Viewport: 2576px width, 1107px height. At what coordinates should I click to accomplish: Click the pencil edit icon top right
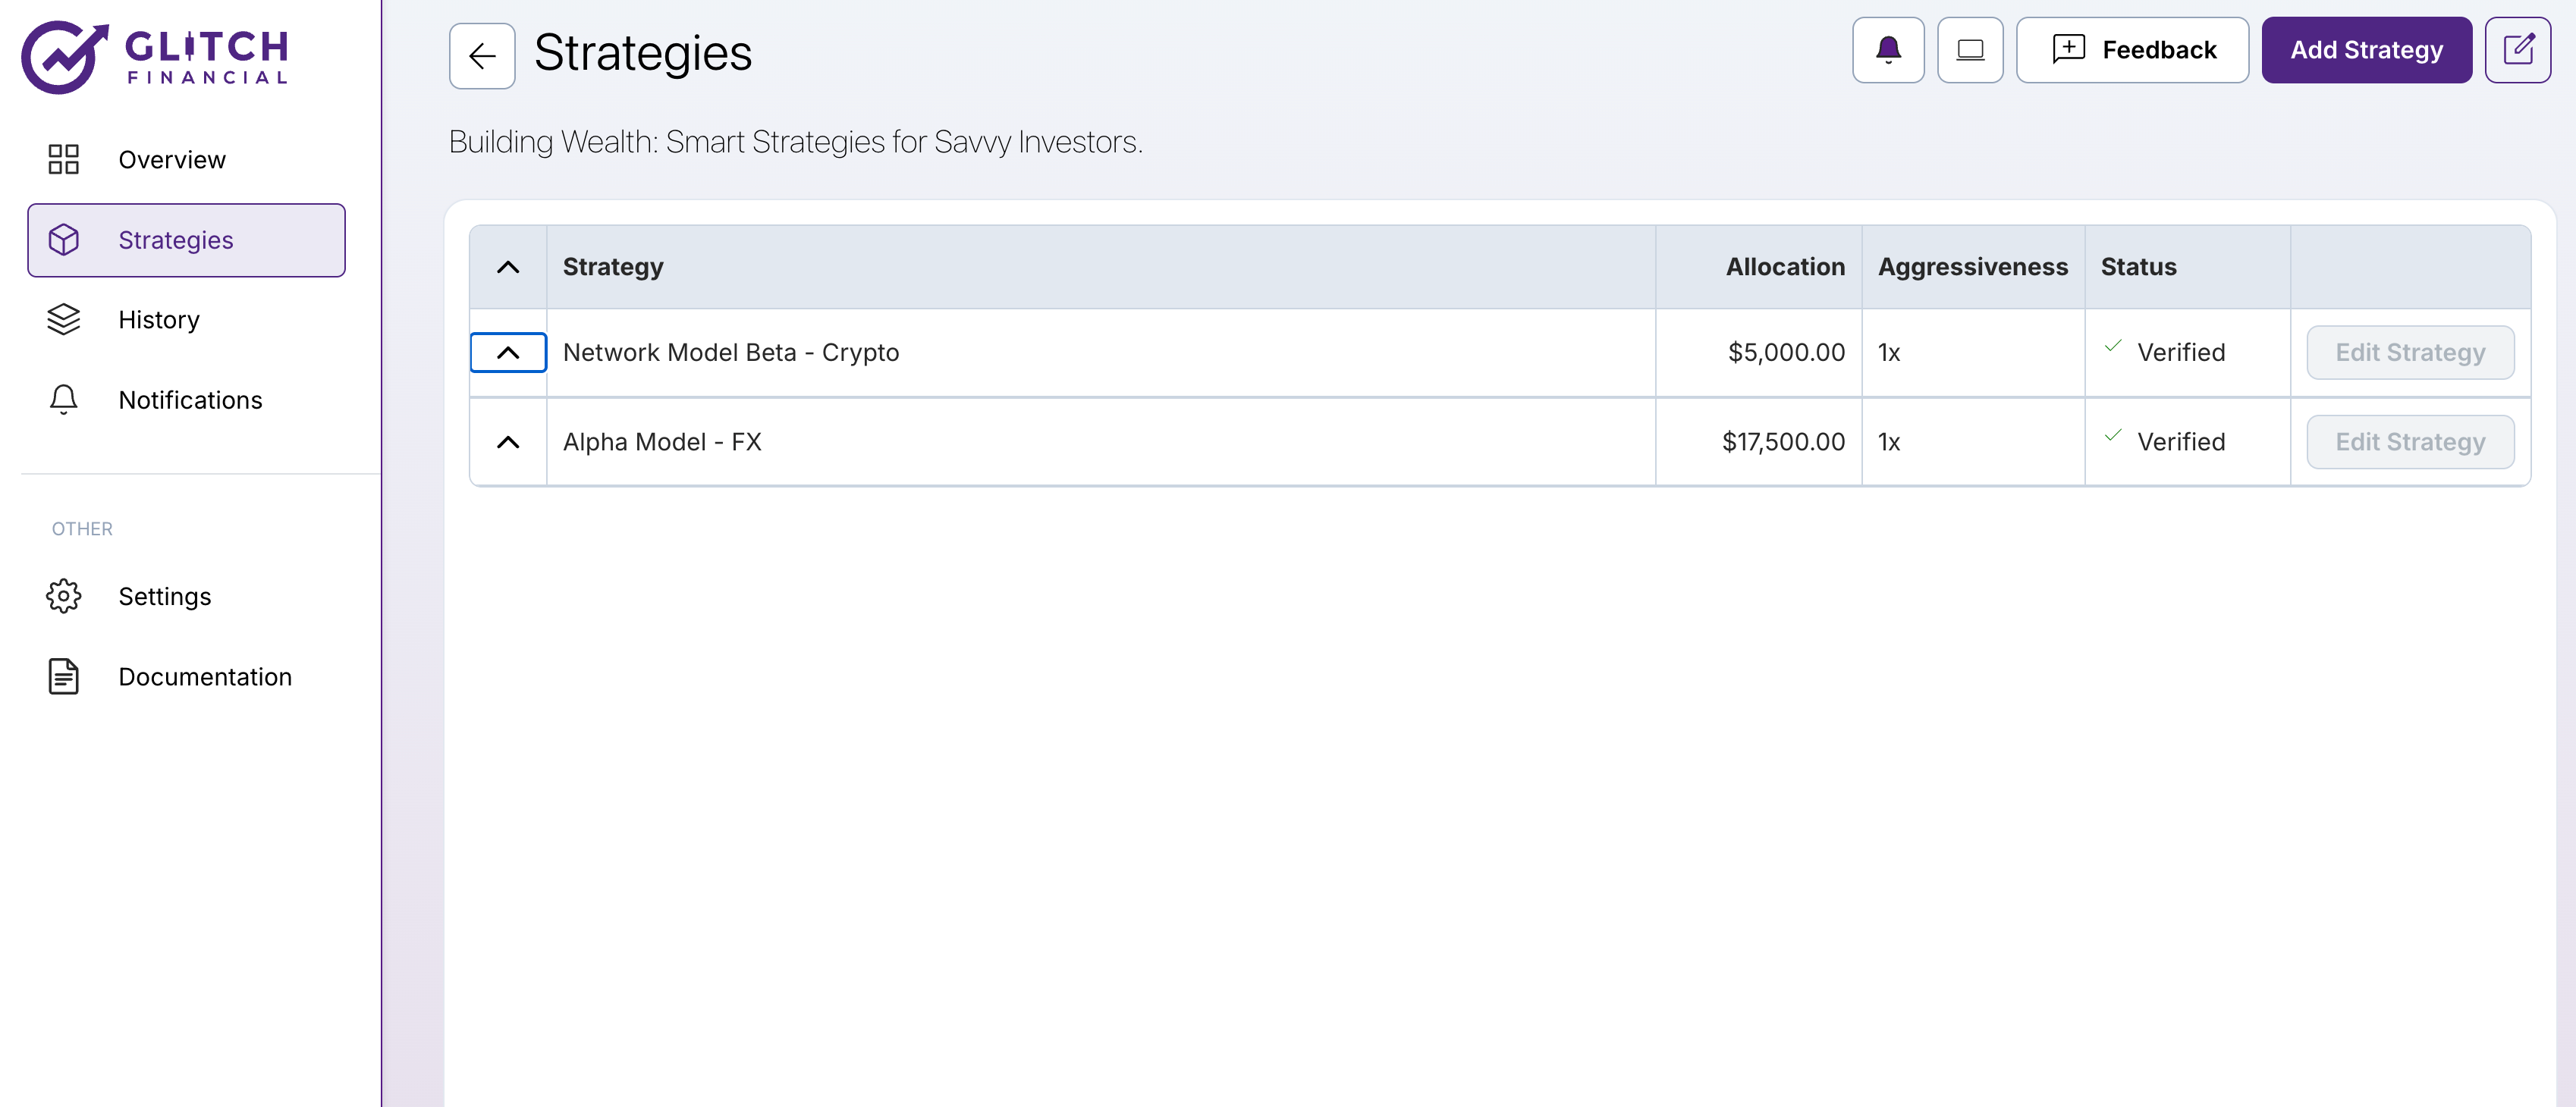2517,50
